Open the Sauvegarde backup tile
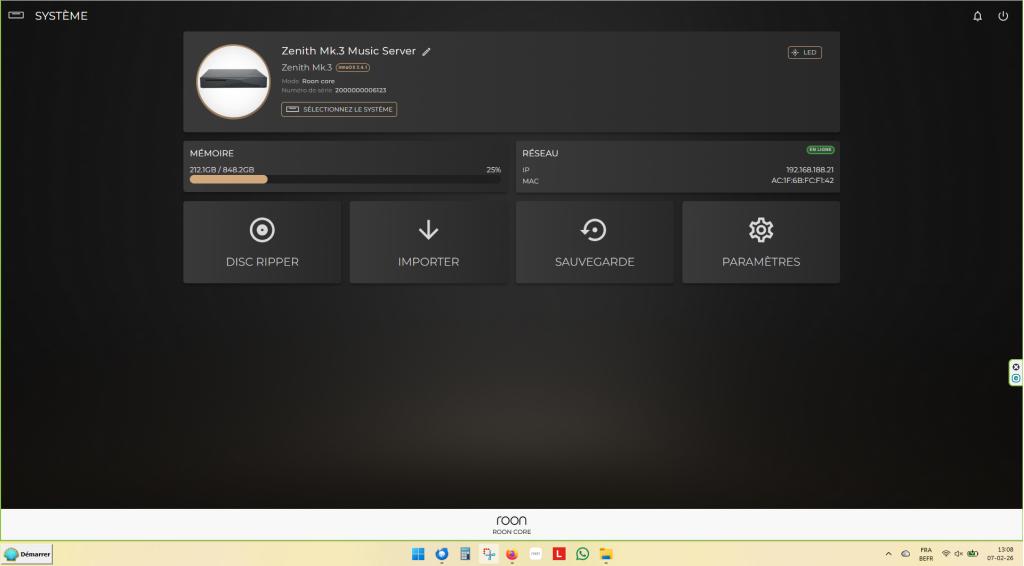The height and width of the screenshot is (566, 1024). click(594, 242)
